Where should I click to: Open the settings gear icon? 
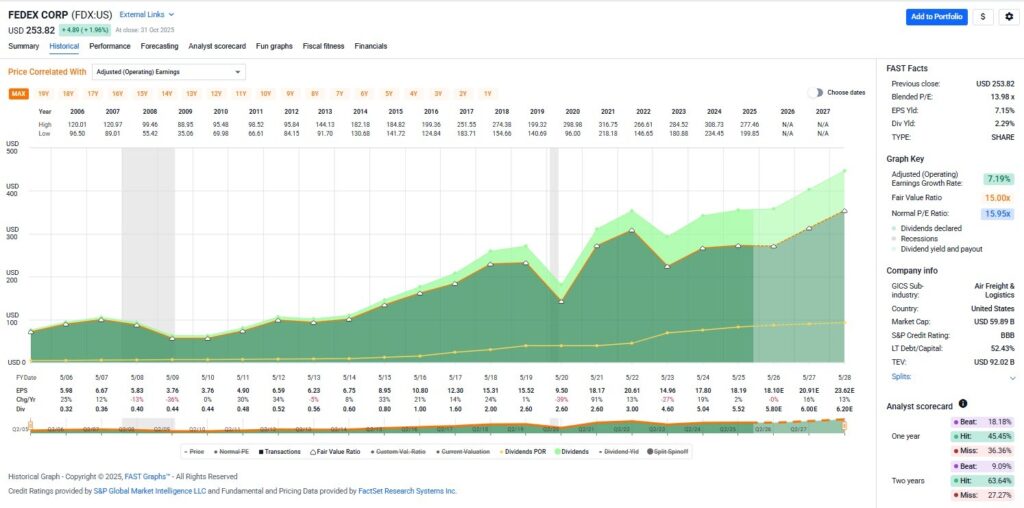1008,17
